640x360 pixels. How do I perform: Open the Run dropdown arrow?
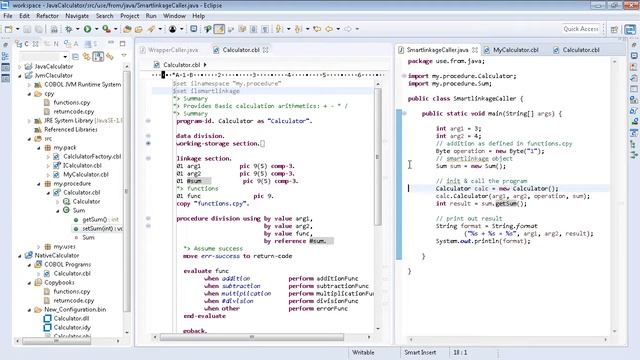96,29
